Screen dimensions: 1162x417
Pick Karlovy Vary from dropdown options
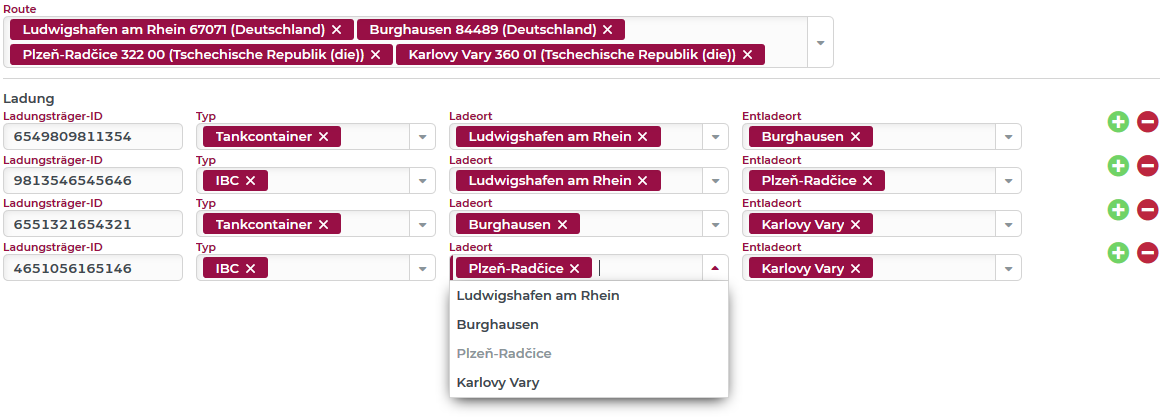[x=498, y=382]
